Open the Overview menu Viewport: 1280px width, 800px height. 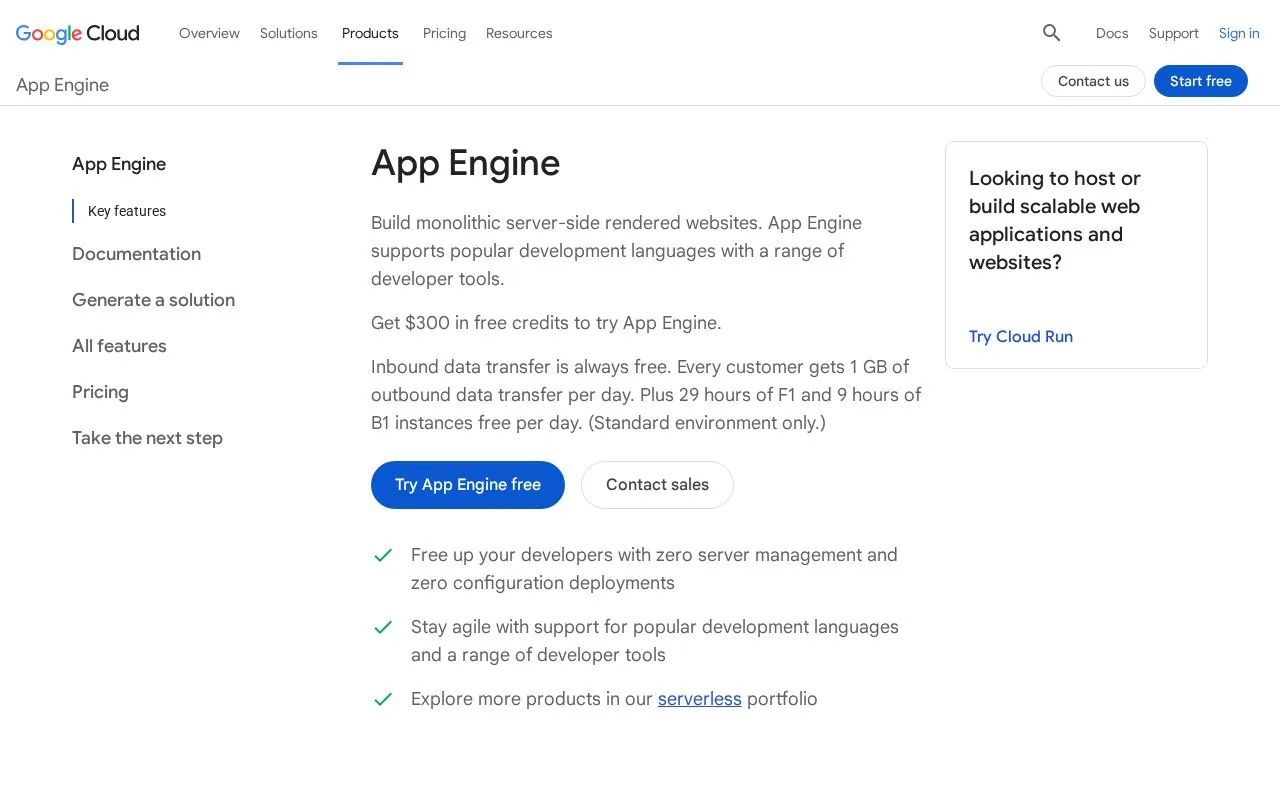pyautogui.click(x=209, y=33)
